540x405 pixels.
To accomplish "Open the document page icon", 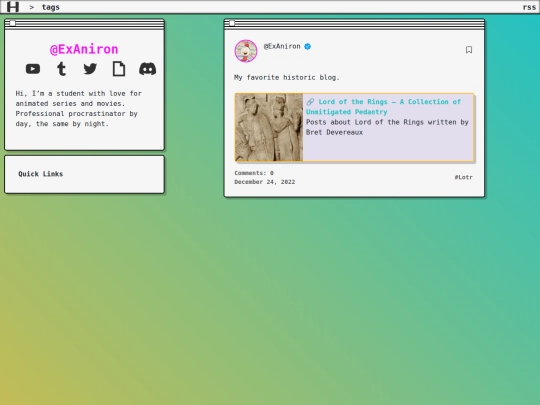I will pyautogui.click(x=119, y=69).
